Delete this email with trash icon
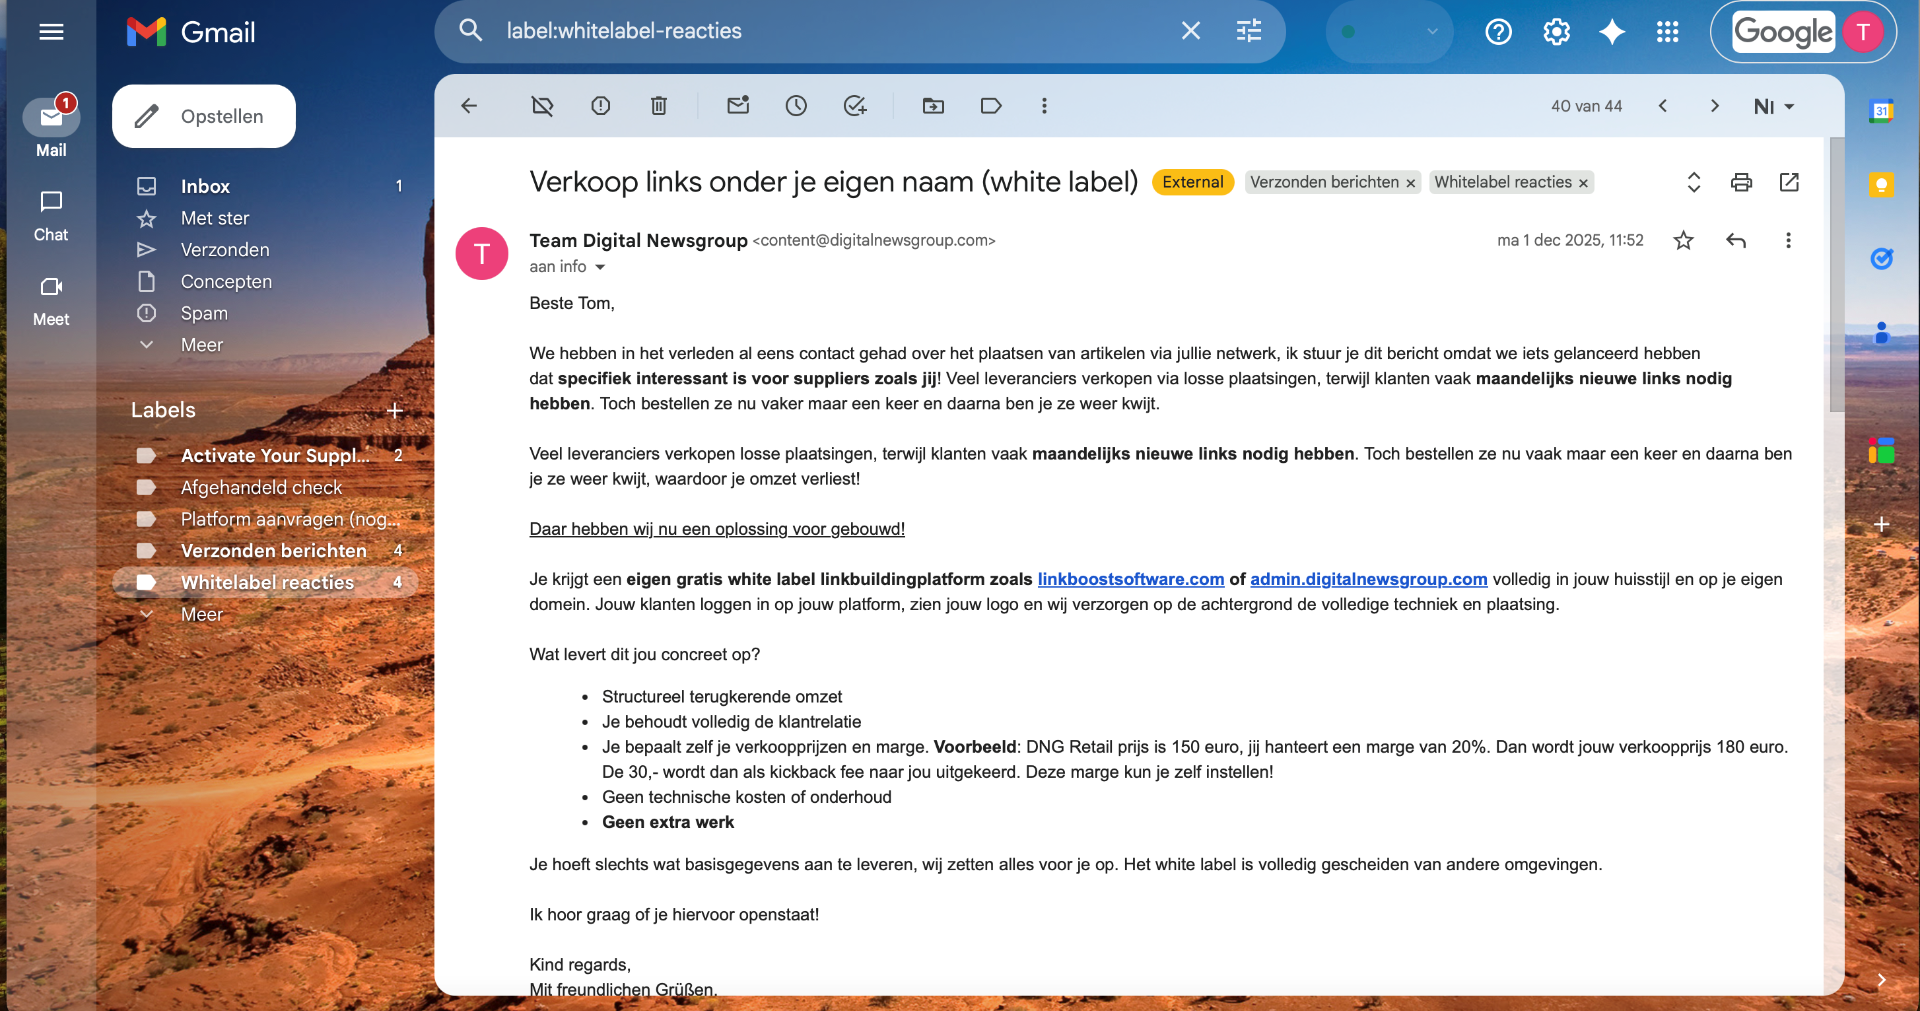This screenshot has width=1920, height=1011. click(x=659, y=106)
